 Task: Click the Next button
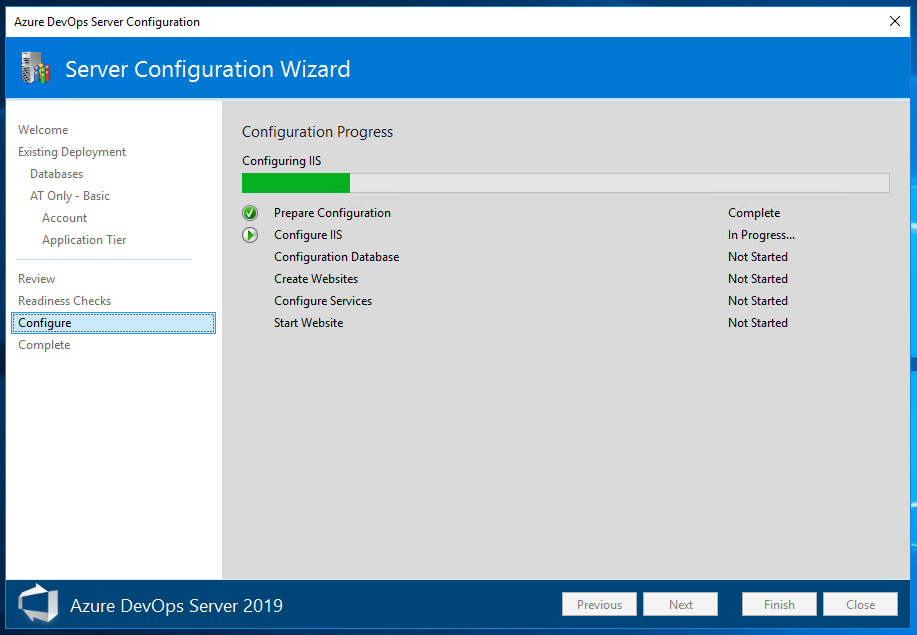coord(681,604)
